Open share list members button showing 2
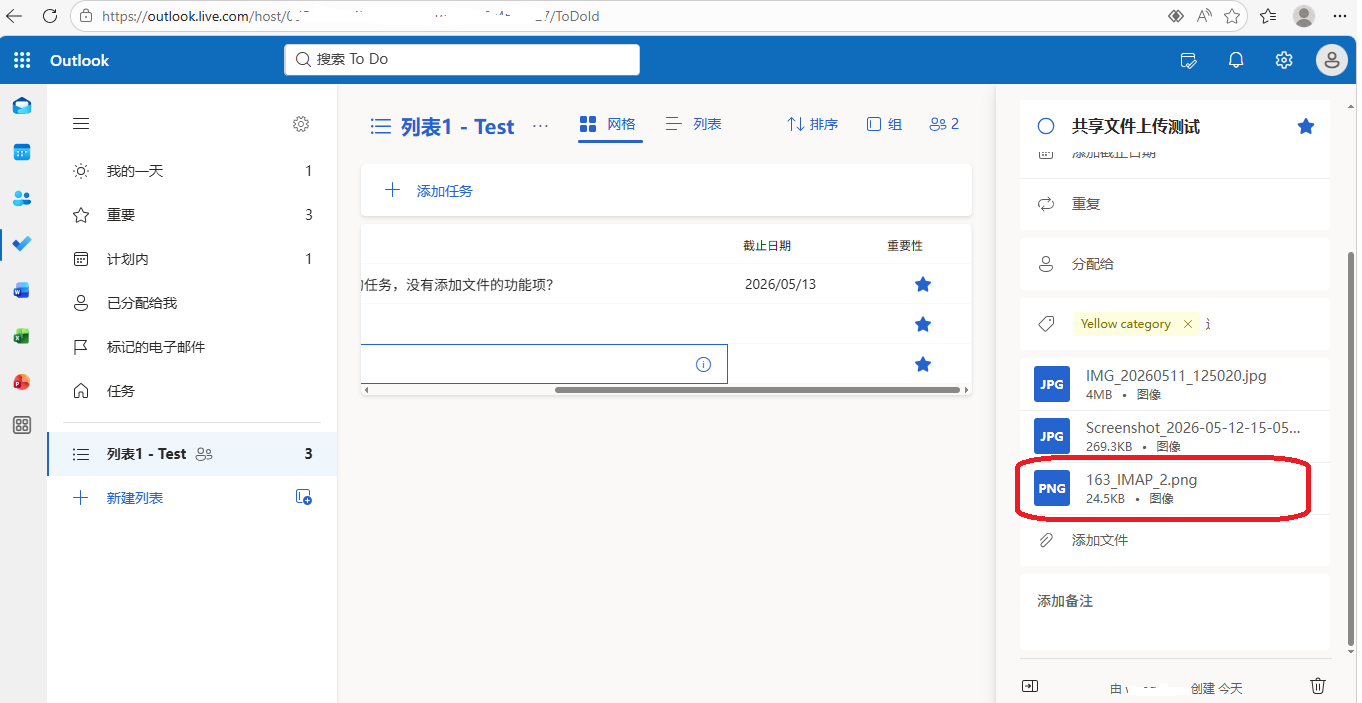 (x=944, y=124)
